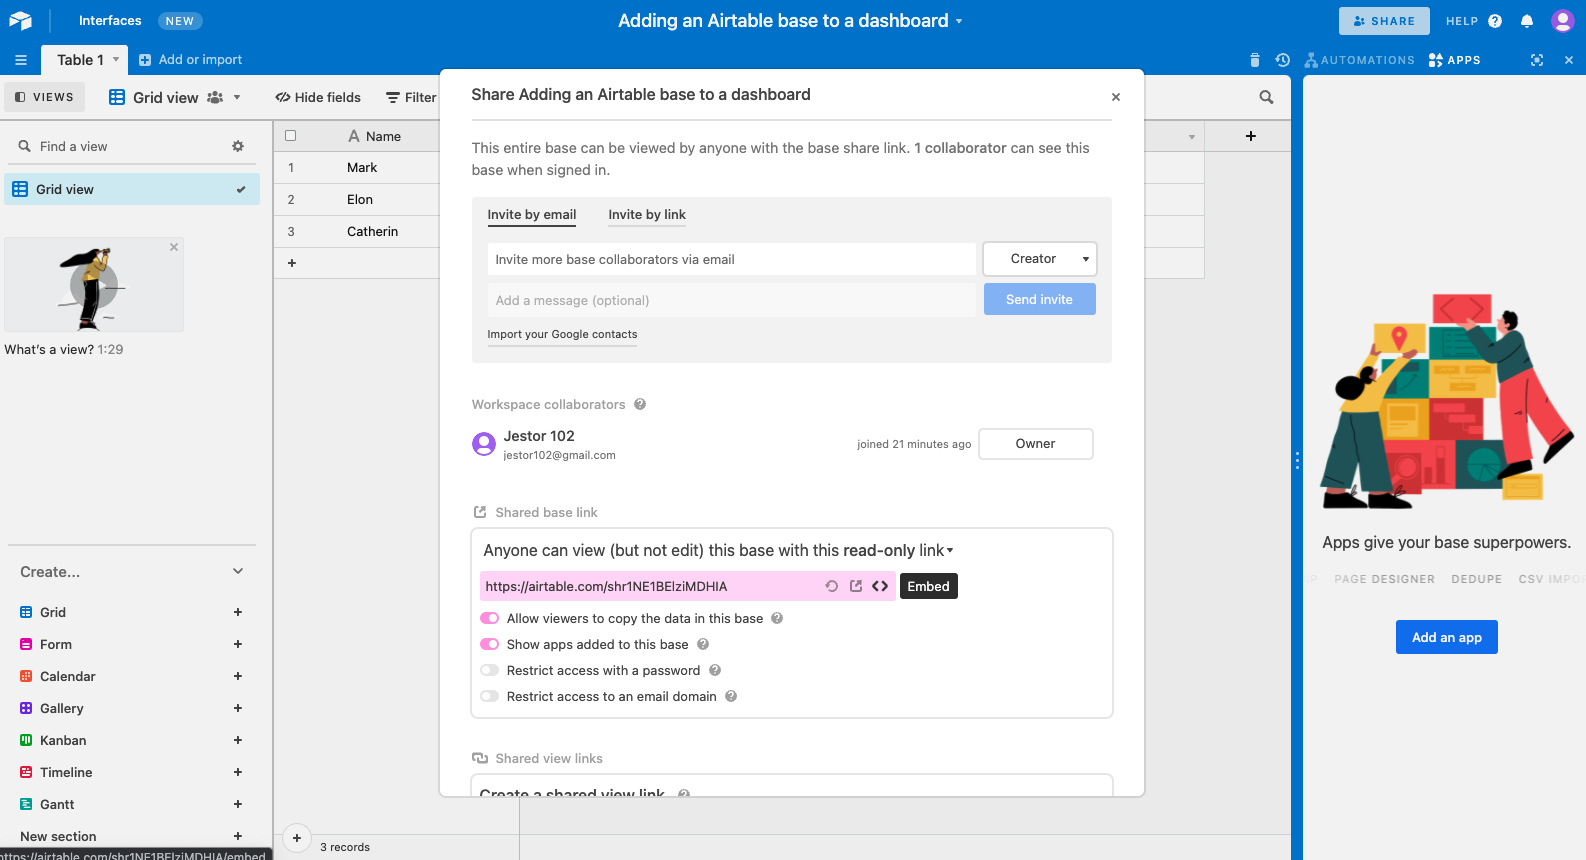The image size is (1586, 860).
Task: Show help for password restriction option
Action: pyautogui.click(x=715, y=670)
